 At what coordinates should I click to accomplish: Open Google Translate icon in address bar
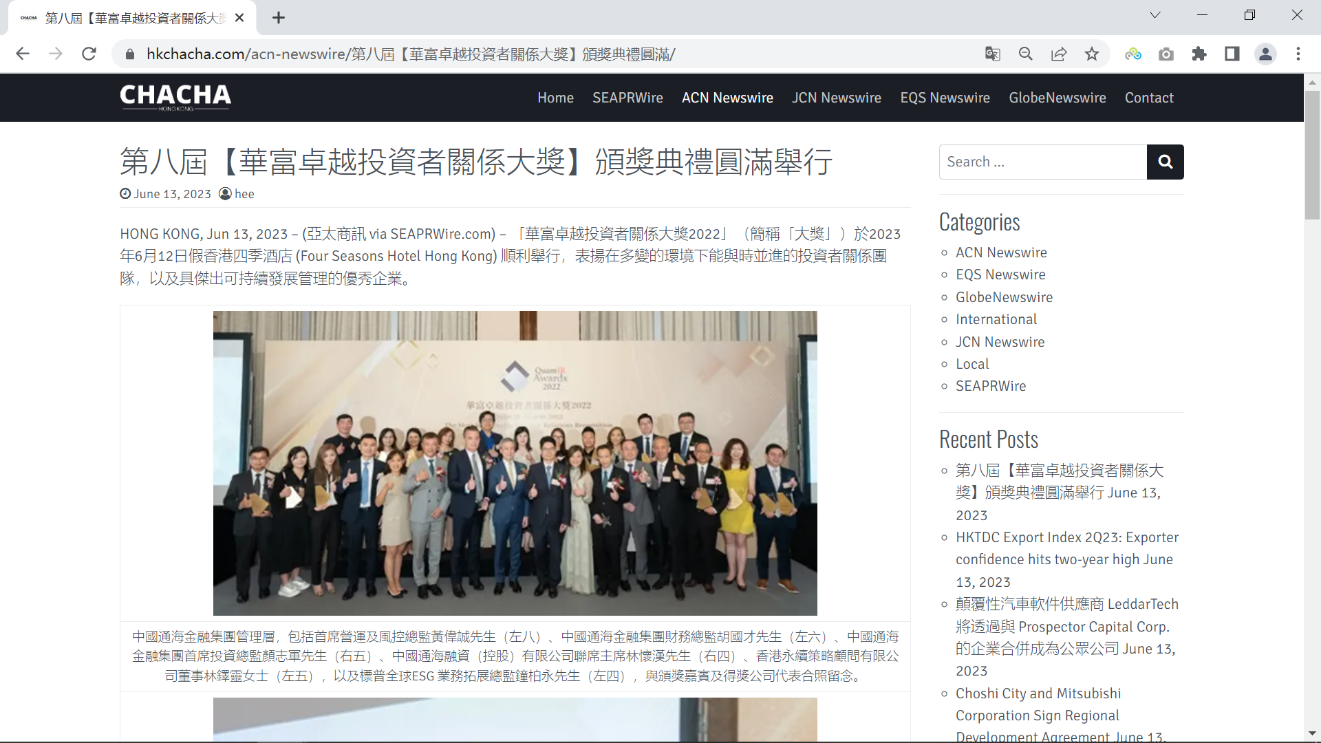(x=992, y=54)
